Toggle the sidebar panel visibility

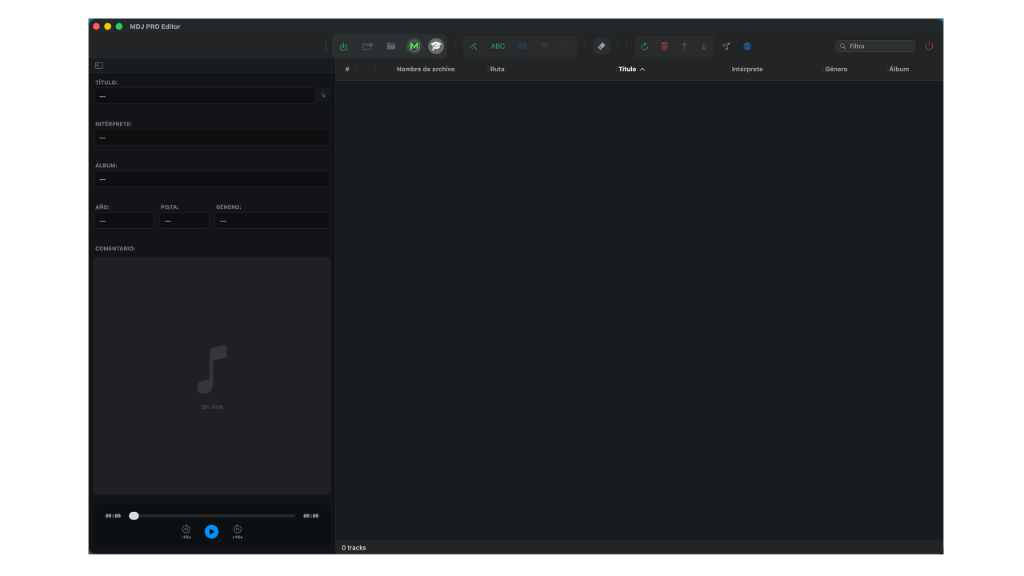pyautogui.click(x=99, y=66)
